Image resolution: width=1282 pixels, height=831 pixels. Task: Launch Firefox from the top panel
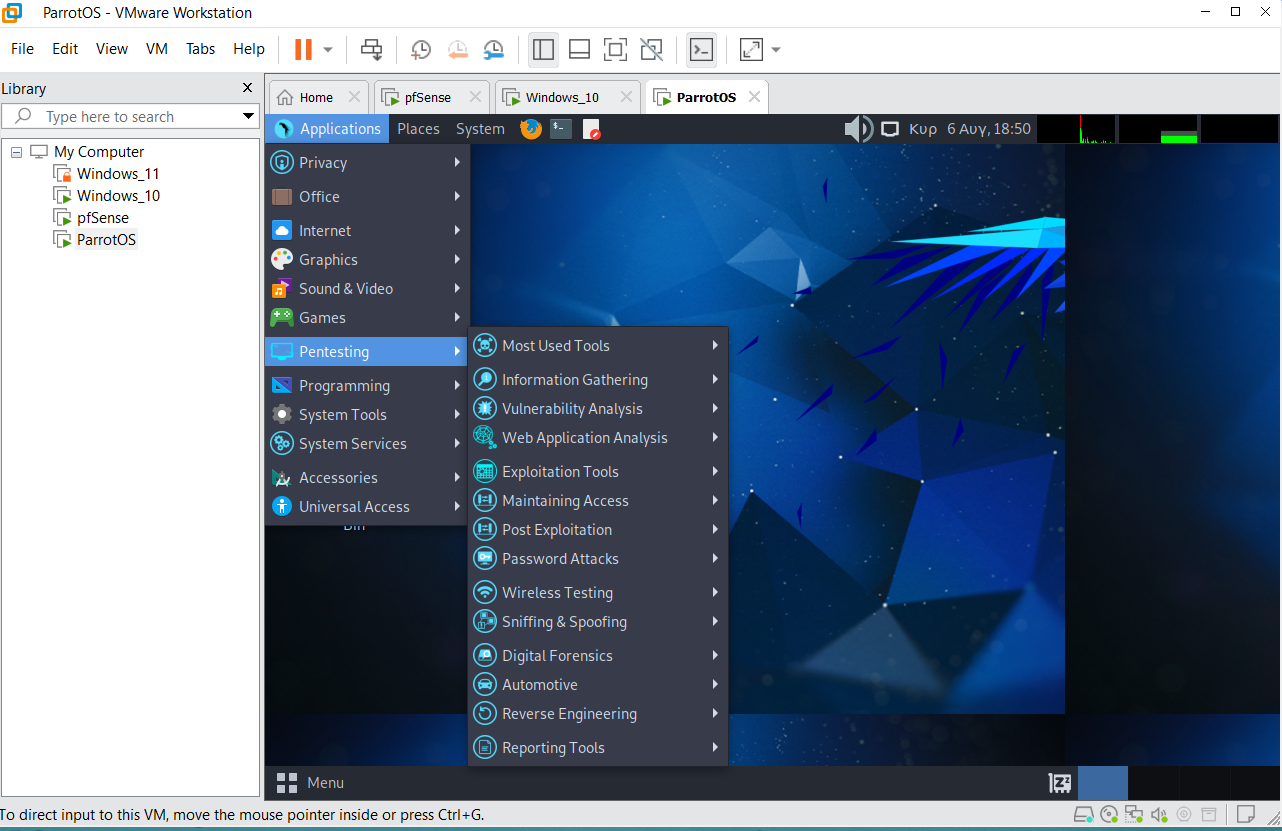click(x=531, y=128)
